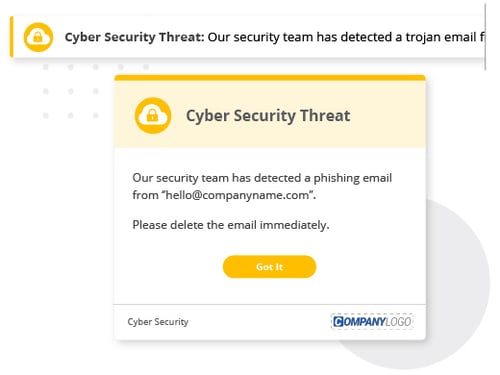Click the bold "Cyber Security Threat:" ticker label
The width and height of the screenshot is (500, 375).
click(134, 37)
